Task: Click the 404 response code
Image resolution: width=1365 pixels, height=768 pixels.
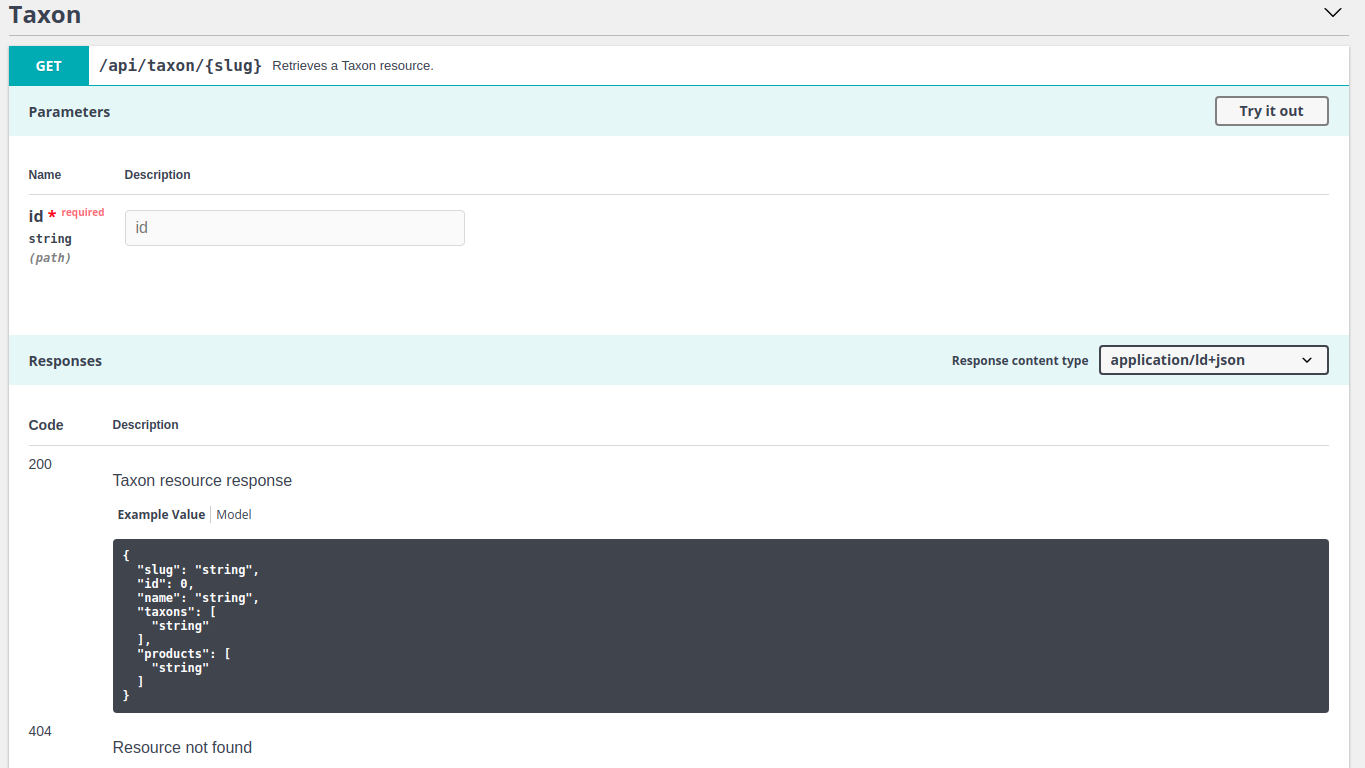Action: point(40,731)
